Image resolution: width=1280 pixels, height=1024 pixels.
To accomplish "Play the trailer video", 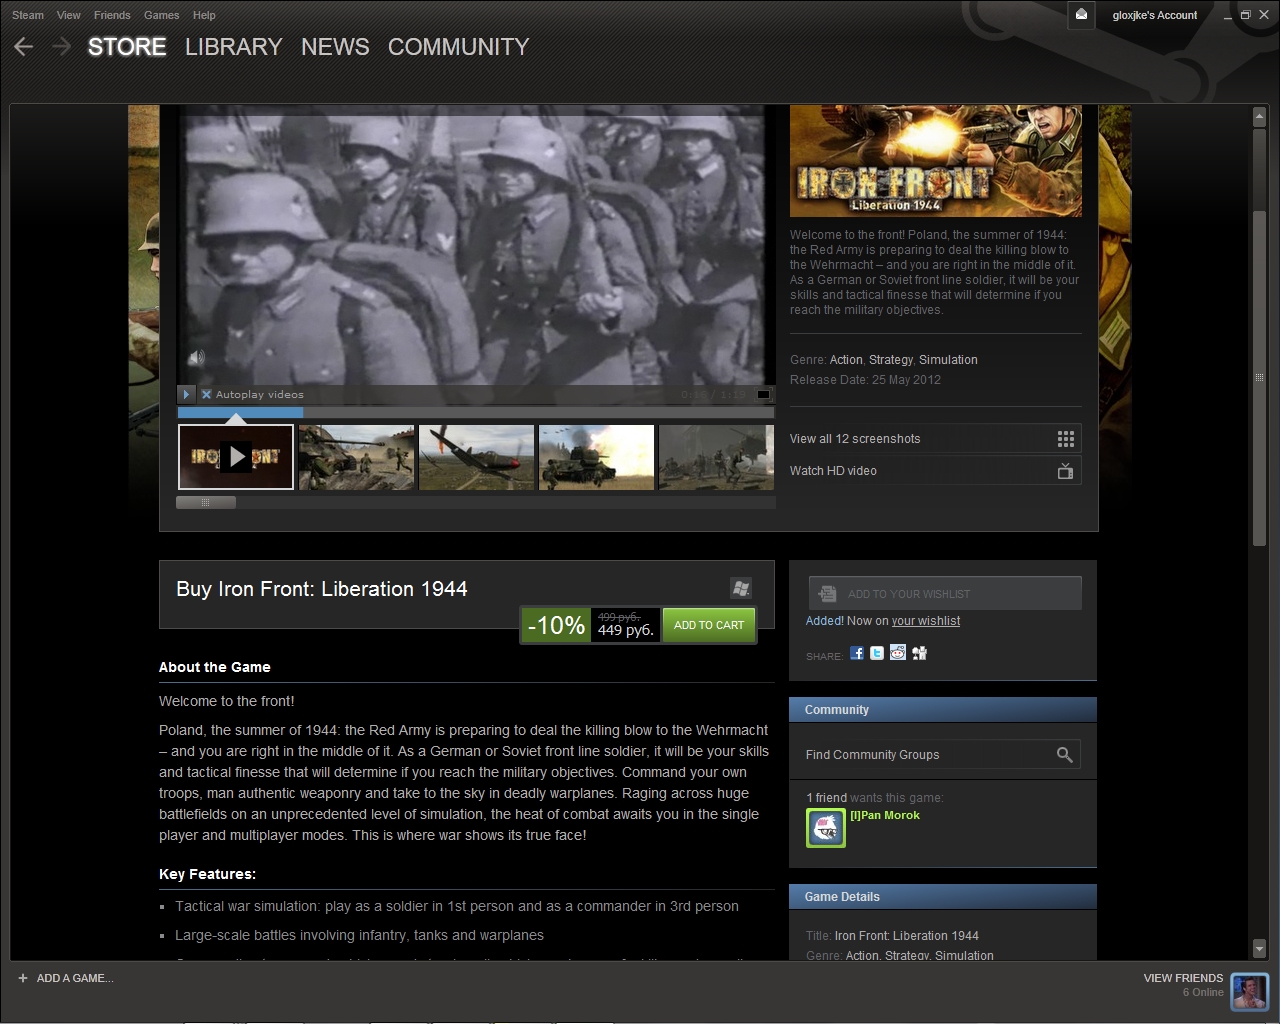I will click(x=186, y=394).
